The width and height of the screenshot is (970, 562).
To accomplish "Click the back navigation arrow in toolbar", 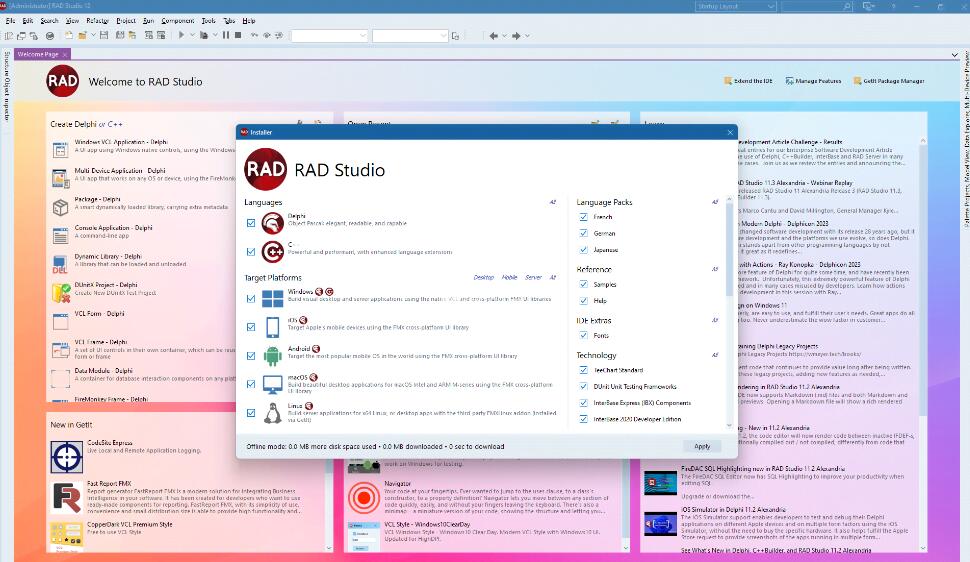I will pyautogui.click(x=493, y=36).
